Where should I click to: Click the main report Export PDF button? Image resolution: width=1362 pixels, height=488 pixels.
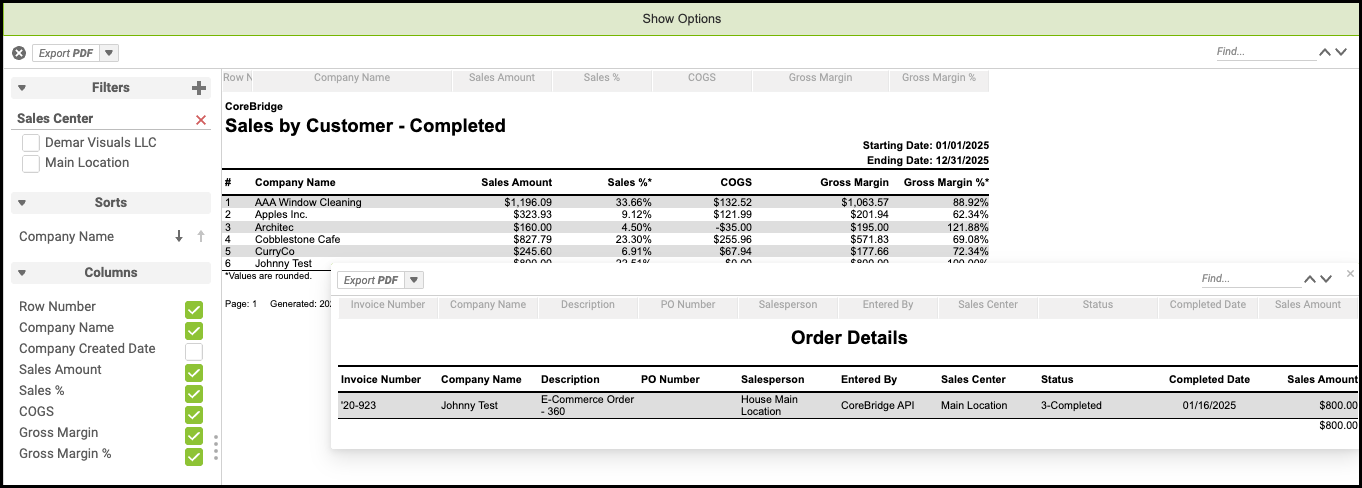click(x=67, y=53)
